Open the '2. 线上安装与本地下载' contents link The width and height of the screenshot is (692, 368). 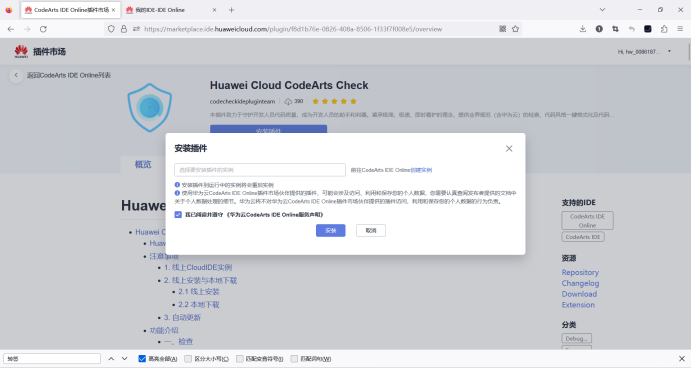coord(200,281)
